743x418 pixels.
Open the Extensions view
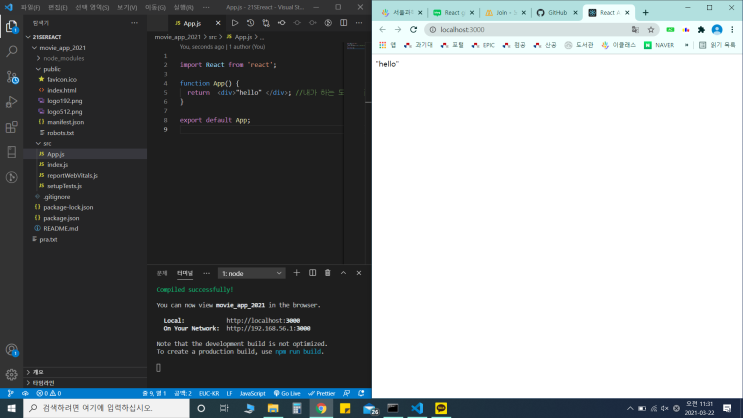(x=11, y=127)
